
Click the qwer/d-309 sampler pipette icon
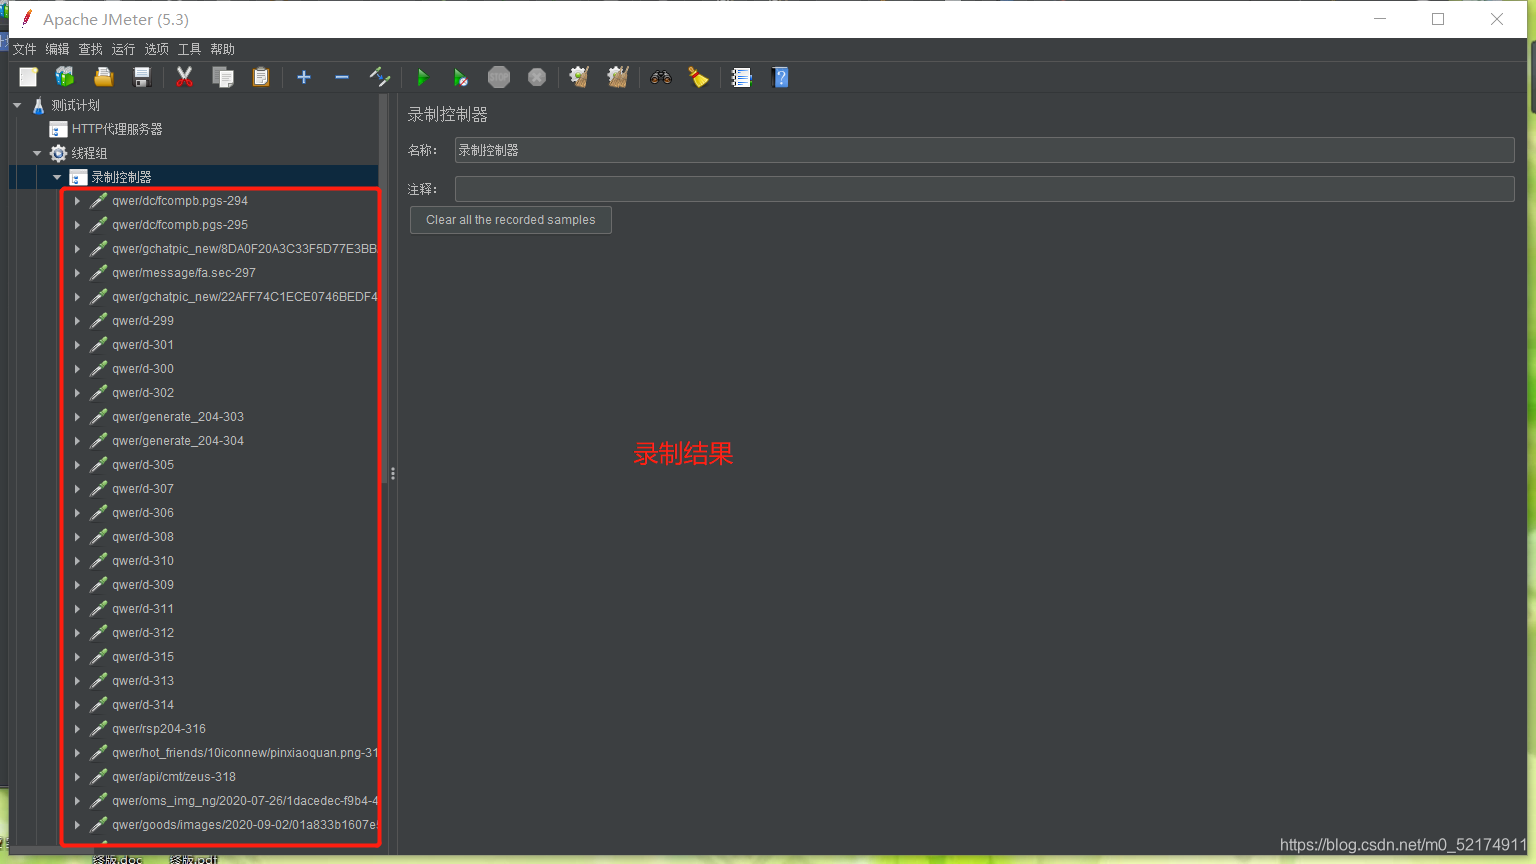(x=98, y=585)
